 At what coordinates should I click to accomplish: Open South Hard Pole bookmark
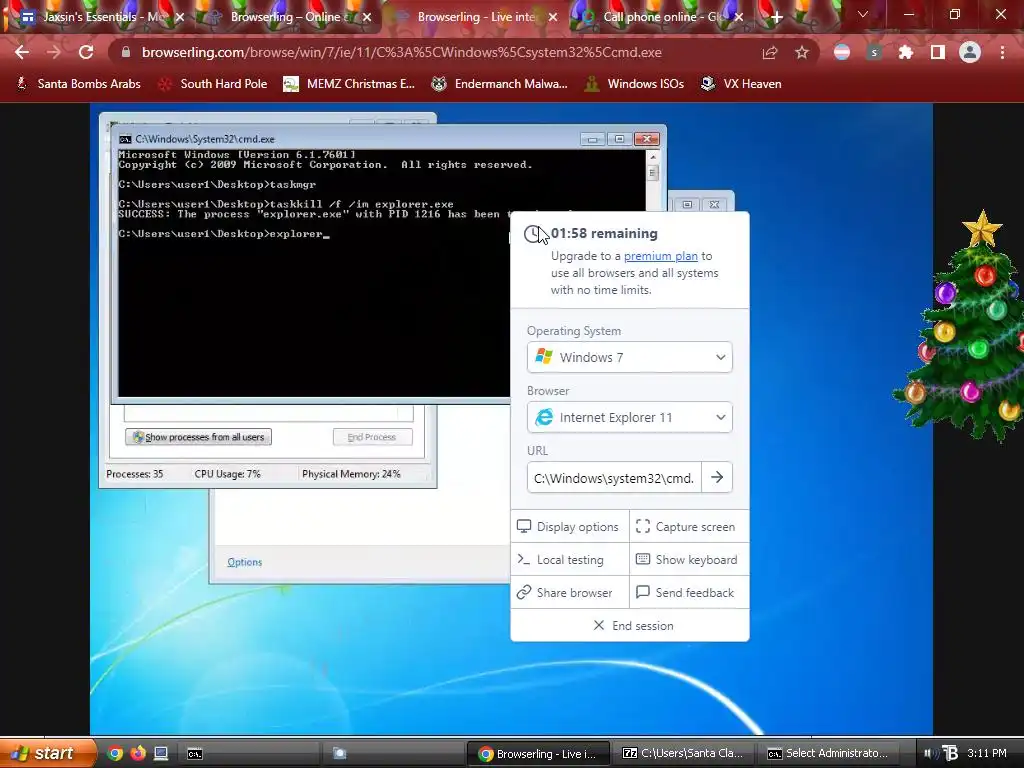point(213,84)
